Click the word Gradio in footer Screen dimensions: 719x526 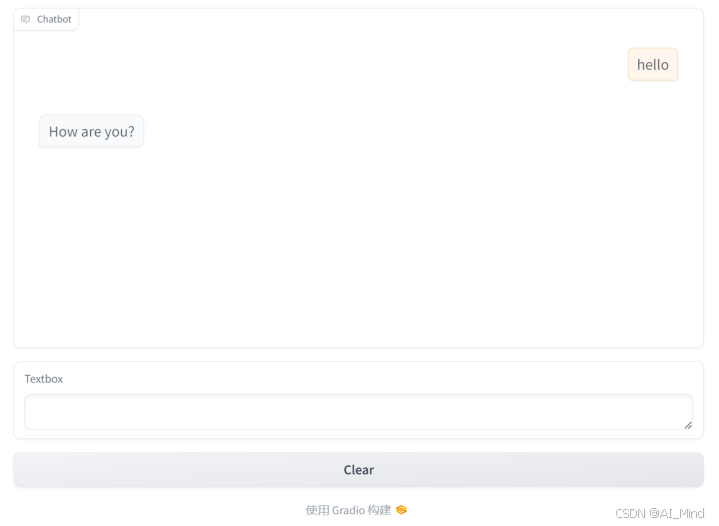click(x=348, y=510)
